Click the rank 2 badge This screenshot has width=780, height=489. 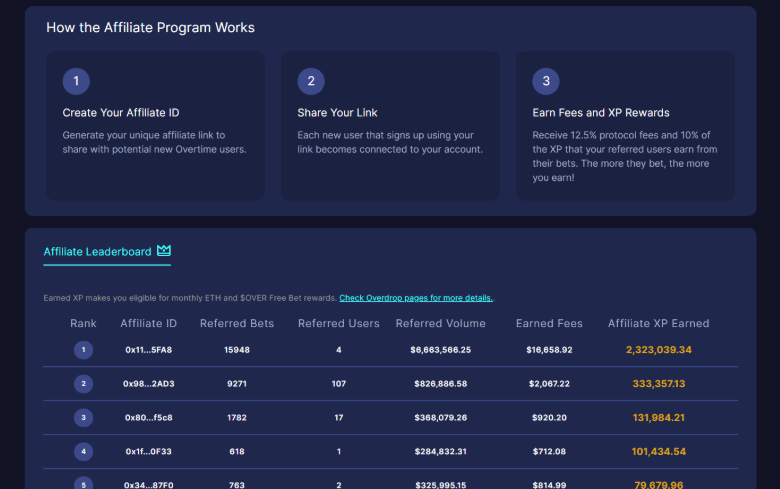(83, 383)
